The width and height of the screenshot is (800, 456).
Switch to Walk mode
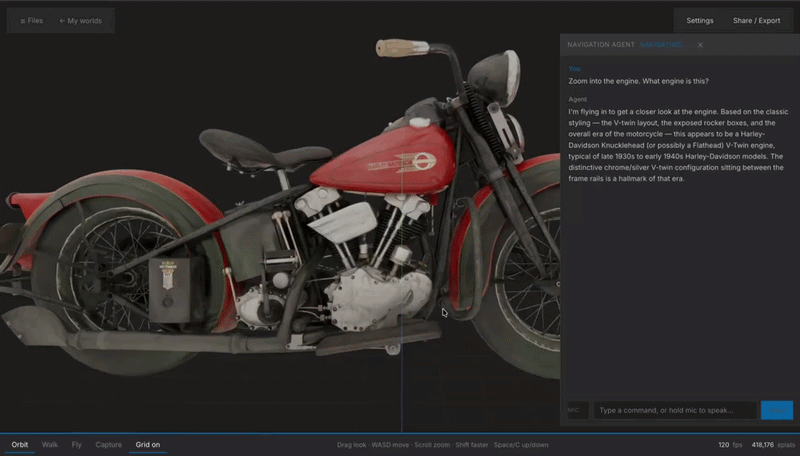point(49,445)
